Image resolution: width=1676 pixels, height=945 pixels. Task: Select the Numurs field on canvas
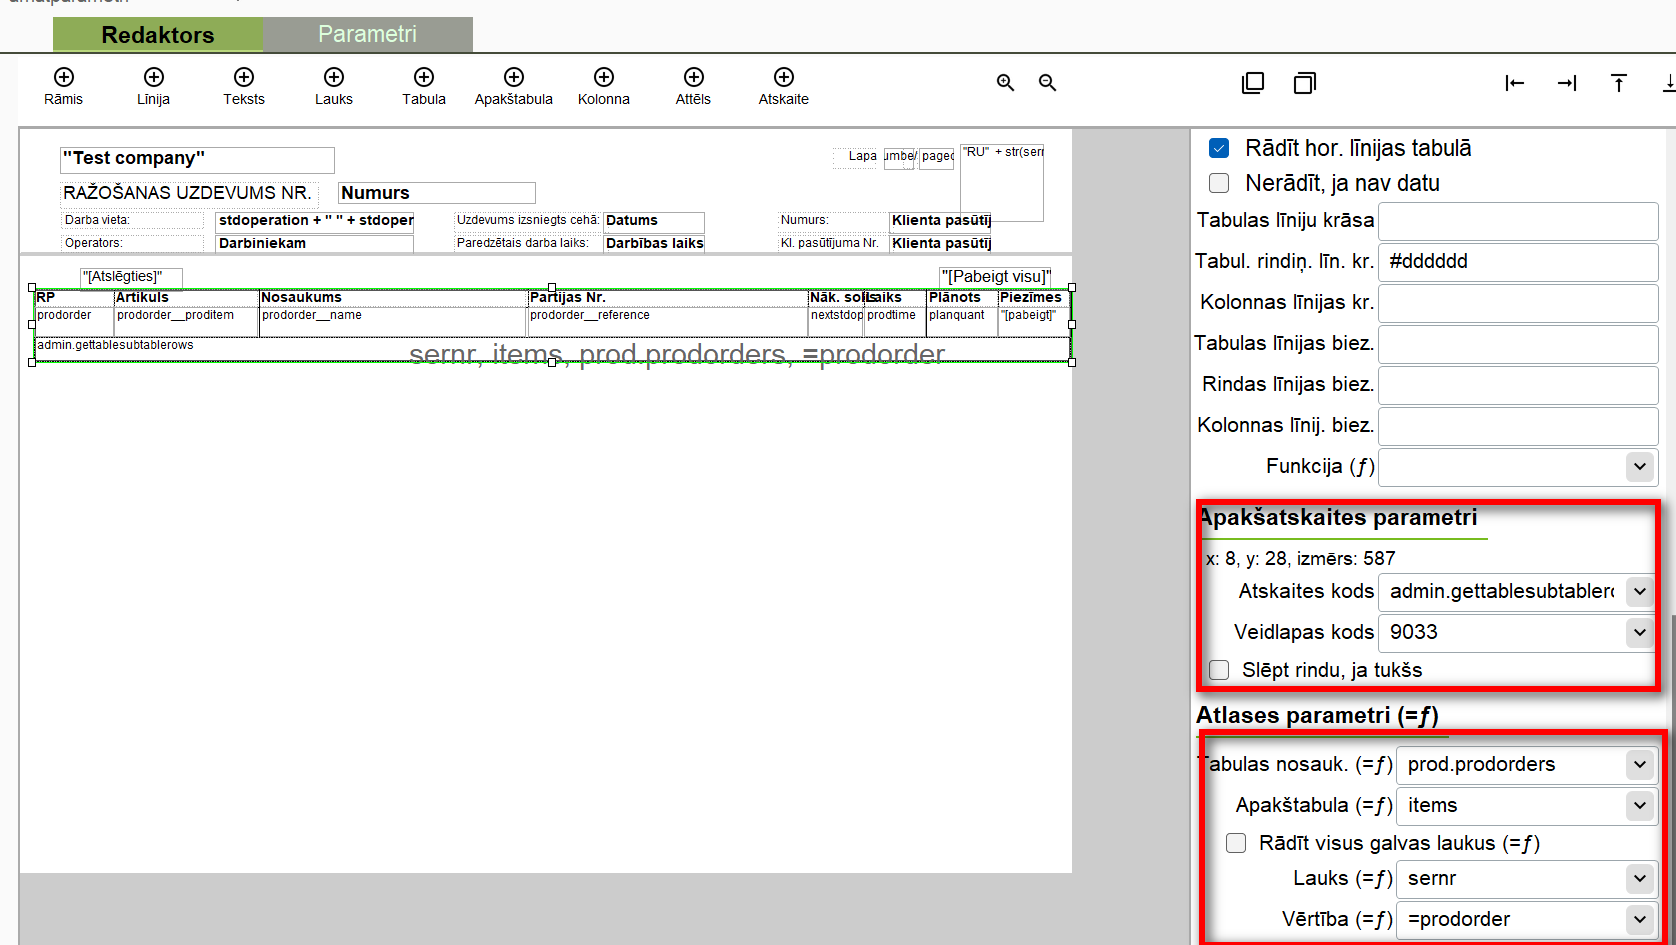pyautogui.click(x=437, y=193)
